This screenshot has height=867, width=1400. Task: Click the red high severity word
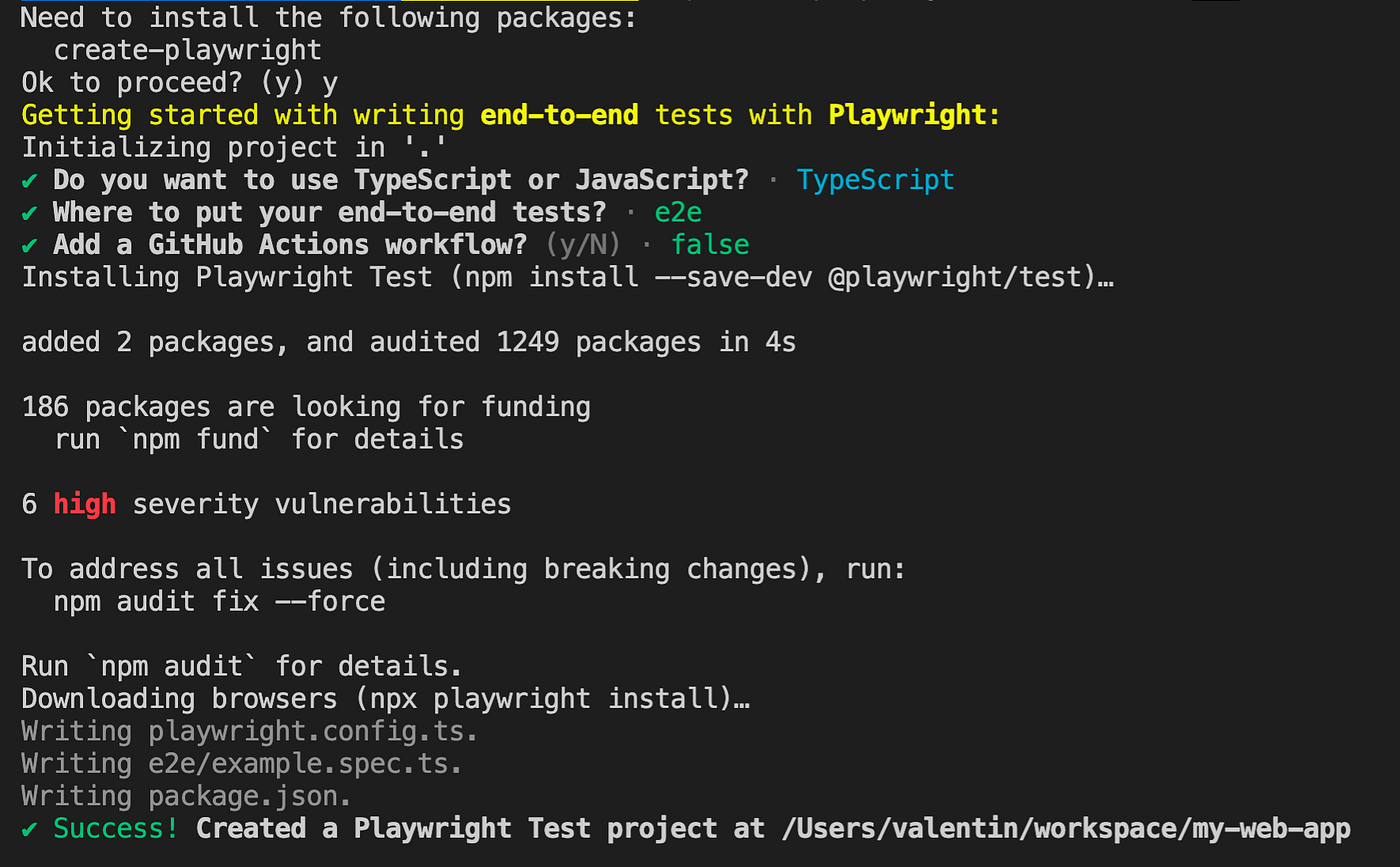(x=85, y=504)
